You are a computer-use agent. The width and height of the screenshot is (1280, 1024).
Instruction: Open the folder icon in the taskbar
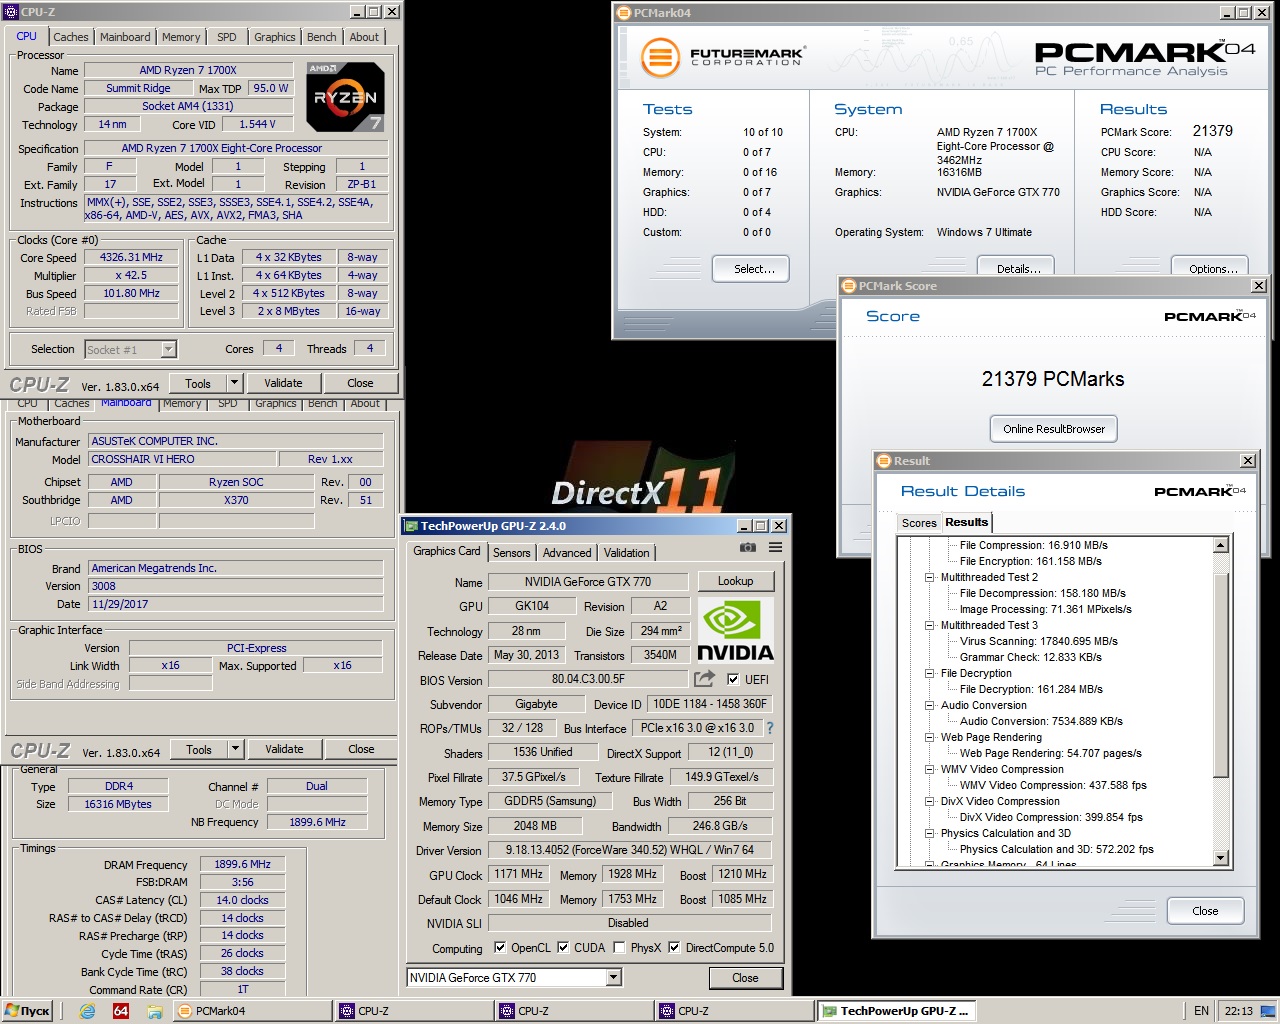(155, 1011)
